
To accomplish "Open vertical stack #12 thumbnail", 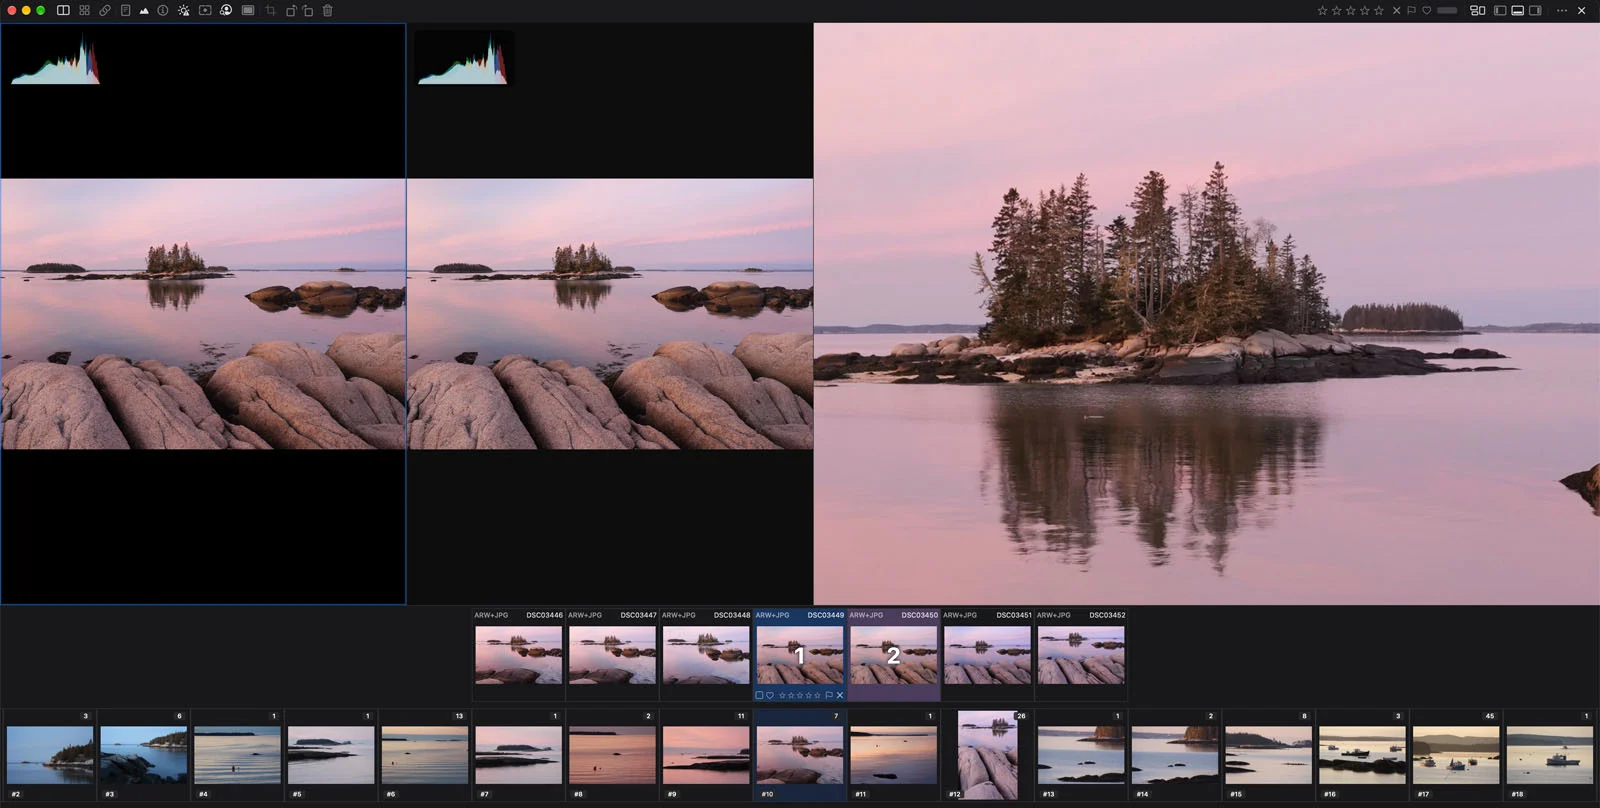I will (988, 755).
